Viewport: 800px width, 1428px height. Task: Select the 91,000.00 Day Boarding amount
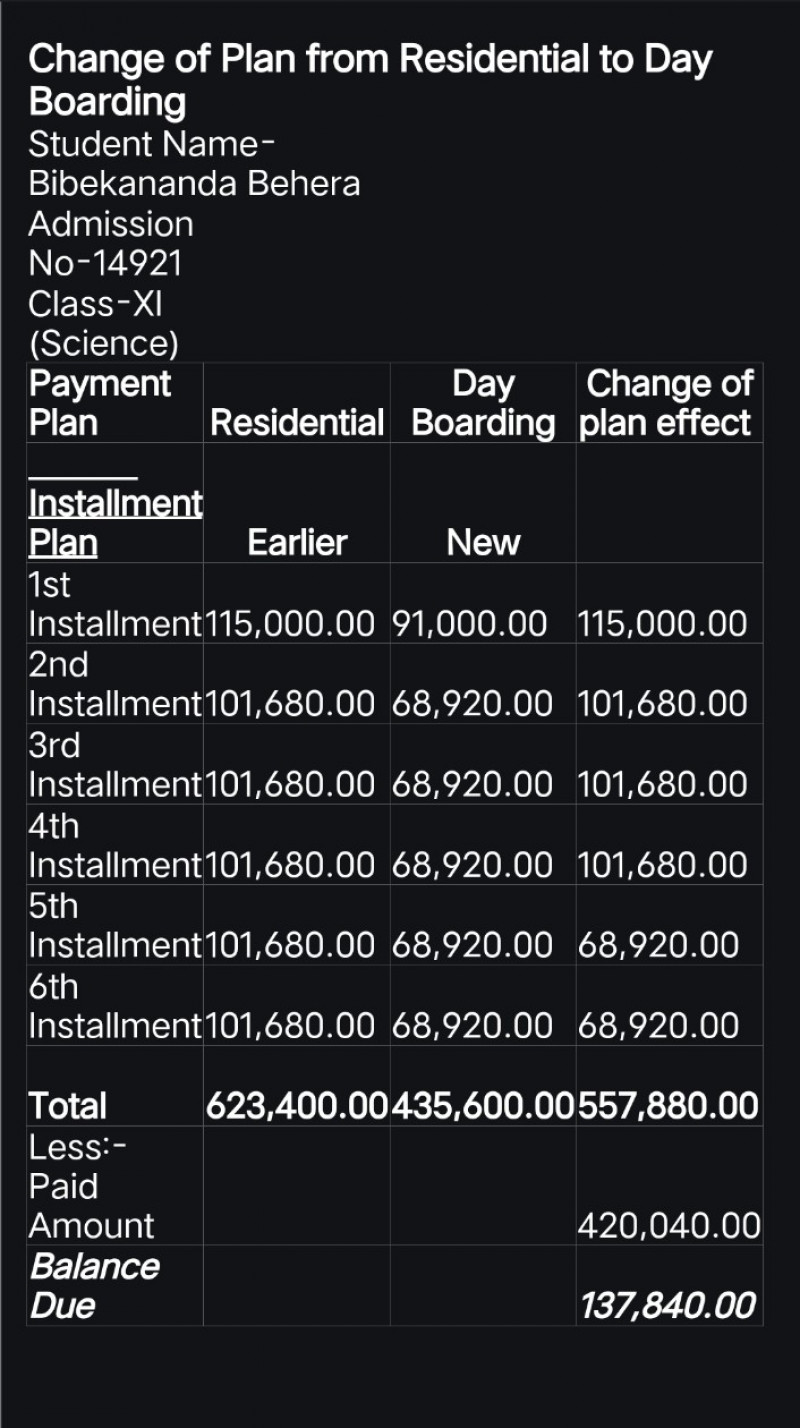pyautogui.click(x=469, y=623)
